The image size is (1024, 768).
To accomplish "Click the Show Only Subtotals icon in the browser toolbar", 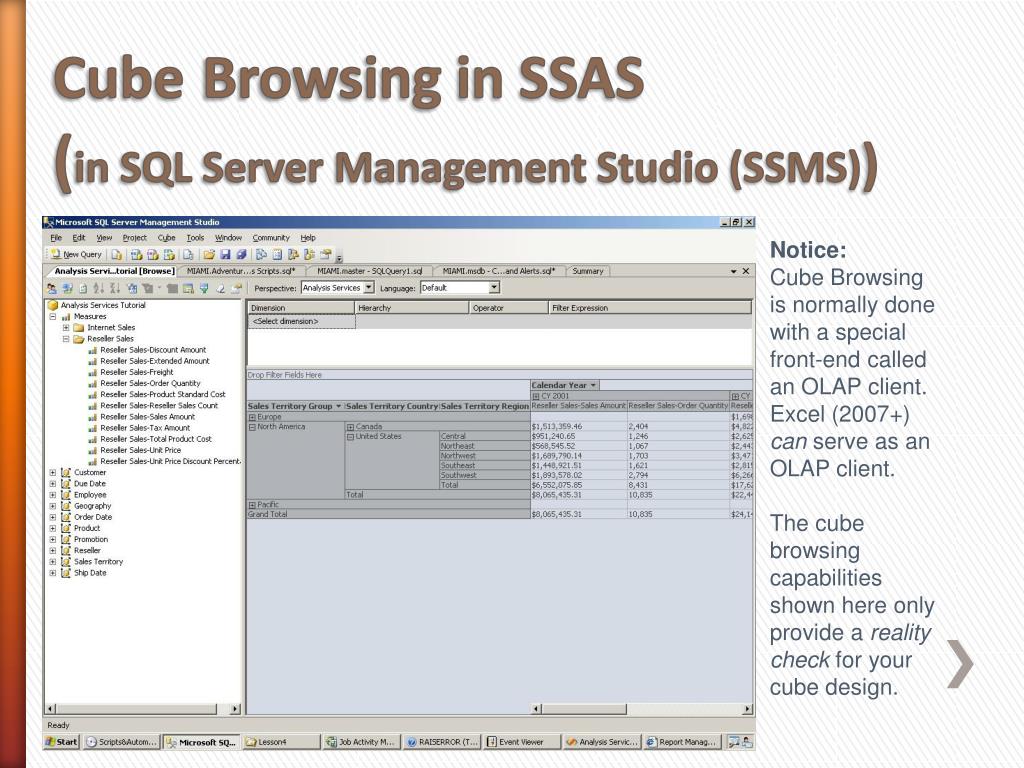I will 172,289.
